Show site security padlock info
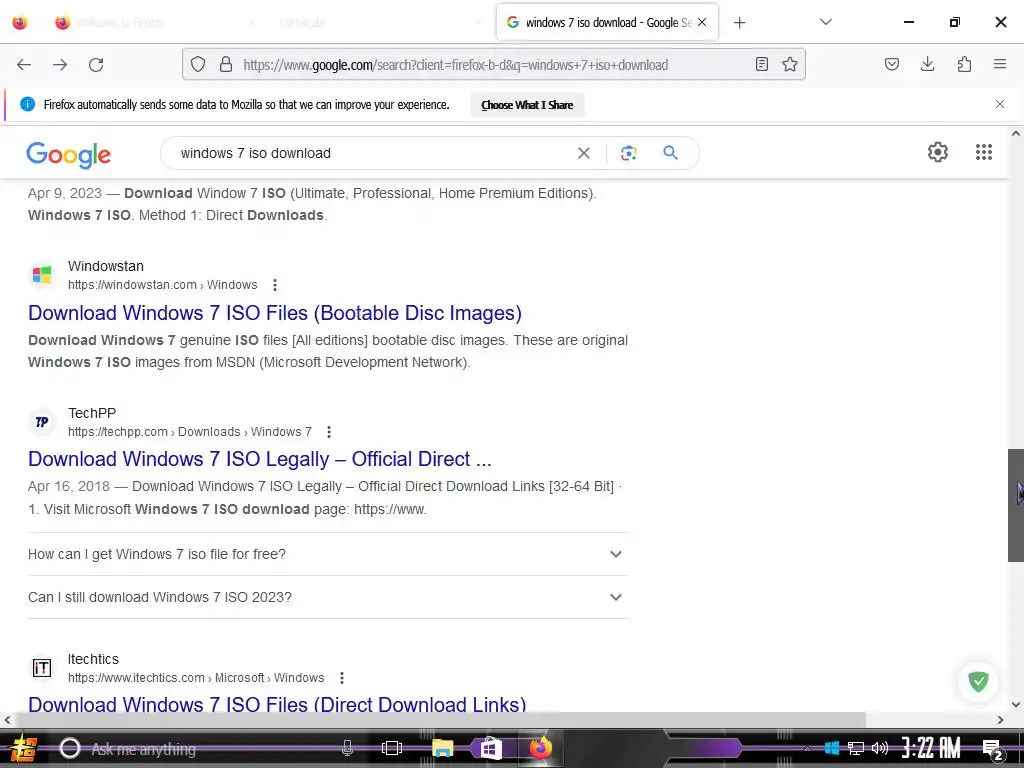The image size is (1024, 768). pos(226,65)
